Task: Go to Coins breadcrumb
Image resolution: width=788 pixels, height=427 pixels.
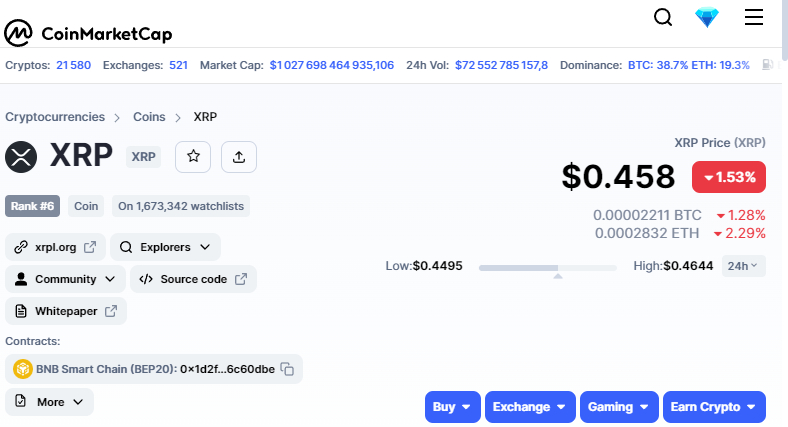Action: 149,117
